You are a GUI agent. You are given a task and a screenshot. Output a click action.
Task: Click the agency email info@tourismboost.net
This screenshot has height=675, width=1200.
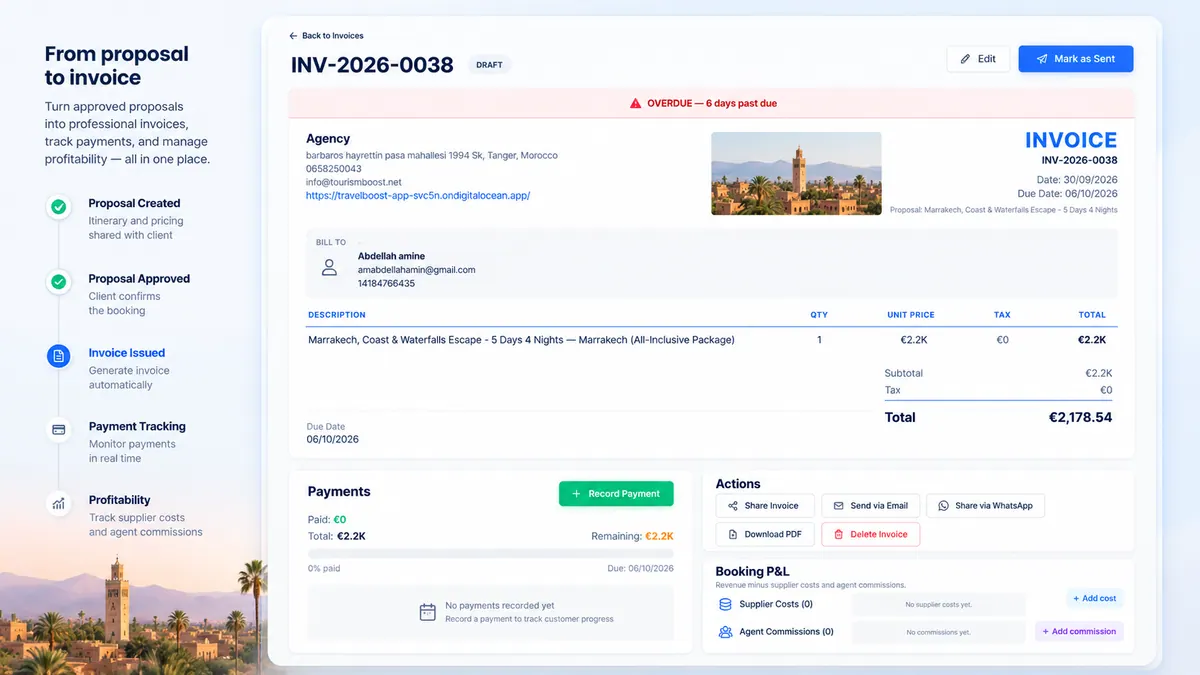(354, 182)
